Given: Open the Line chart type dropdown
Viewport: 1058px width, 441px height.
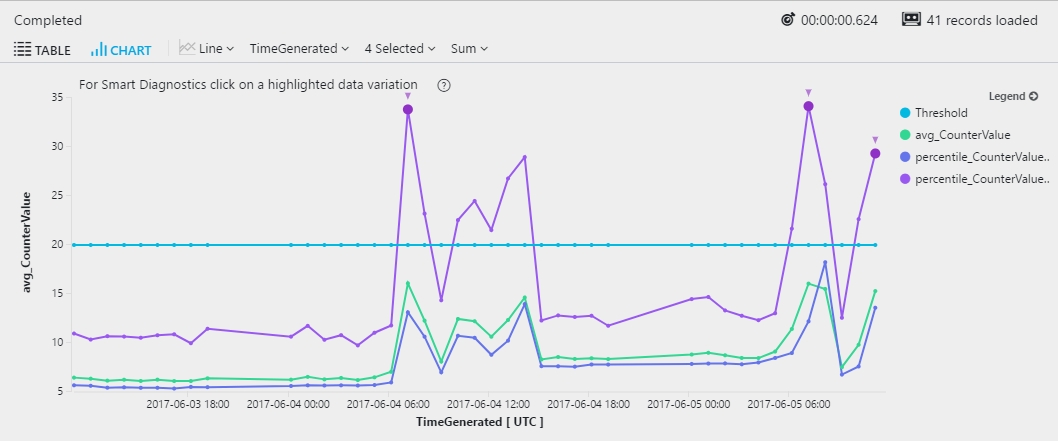Looking at the screenshot, I should (x=206, y=49).
